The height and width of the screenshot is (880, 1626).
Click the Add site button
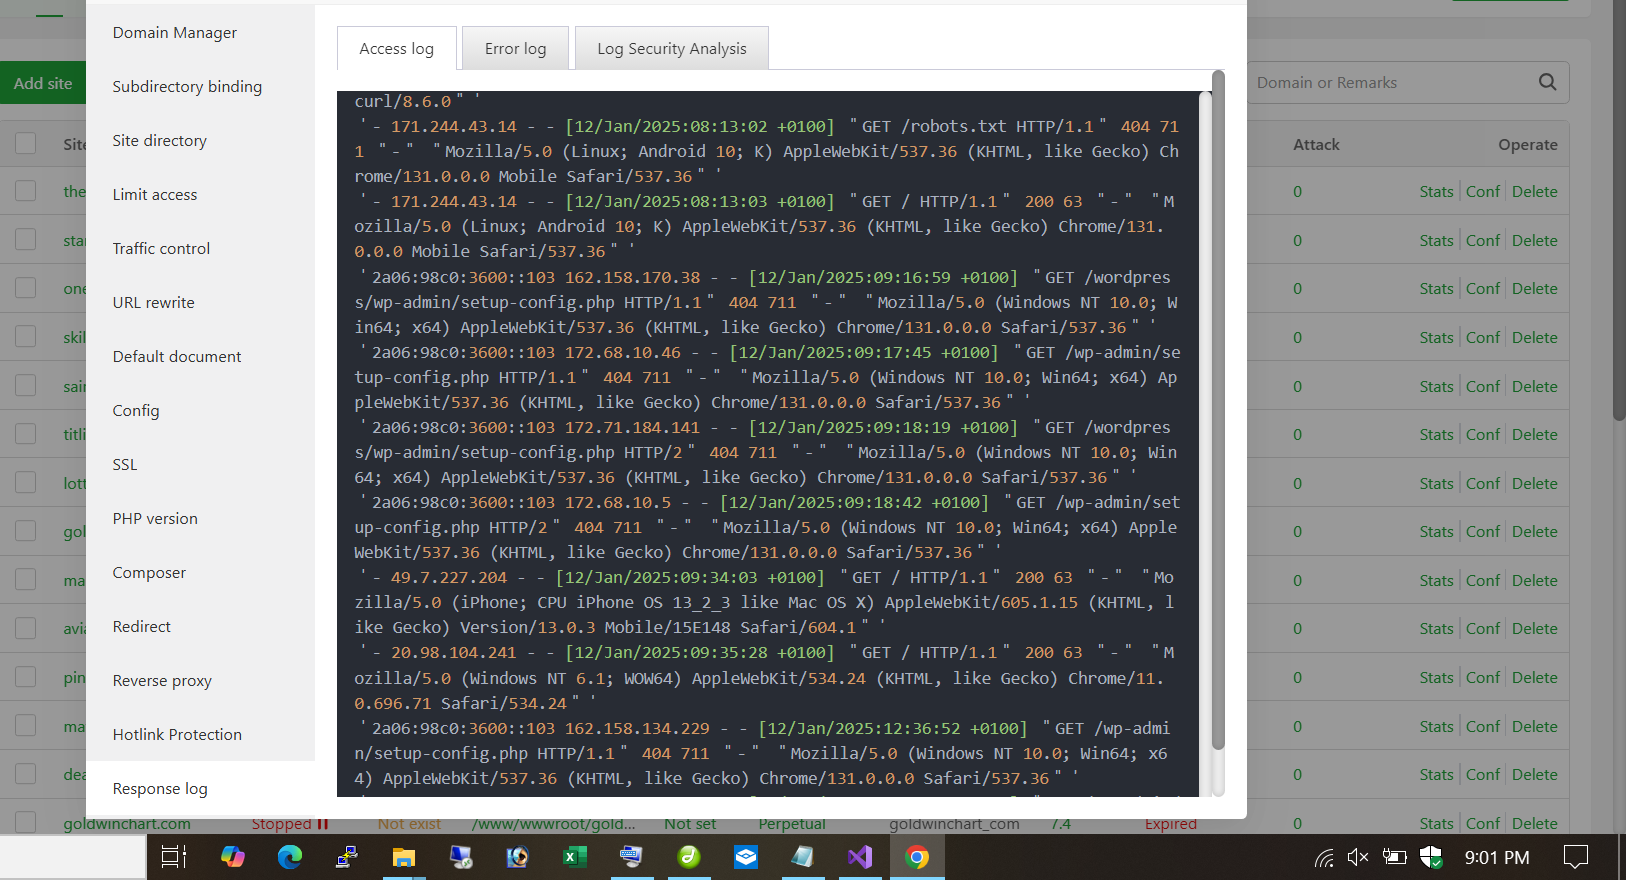tap(43, 83)
